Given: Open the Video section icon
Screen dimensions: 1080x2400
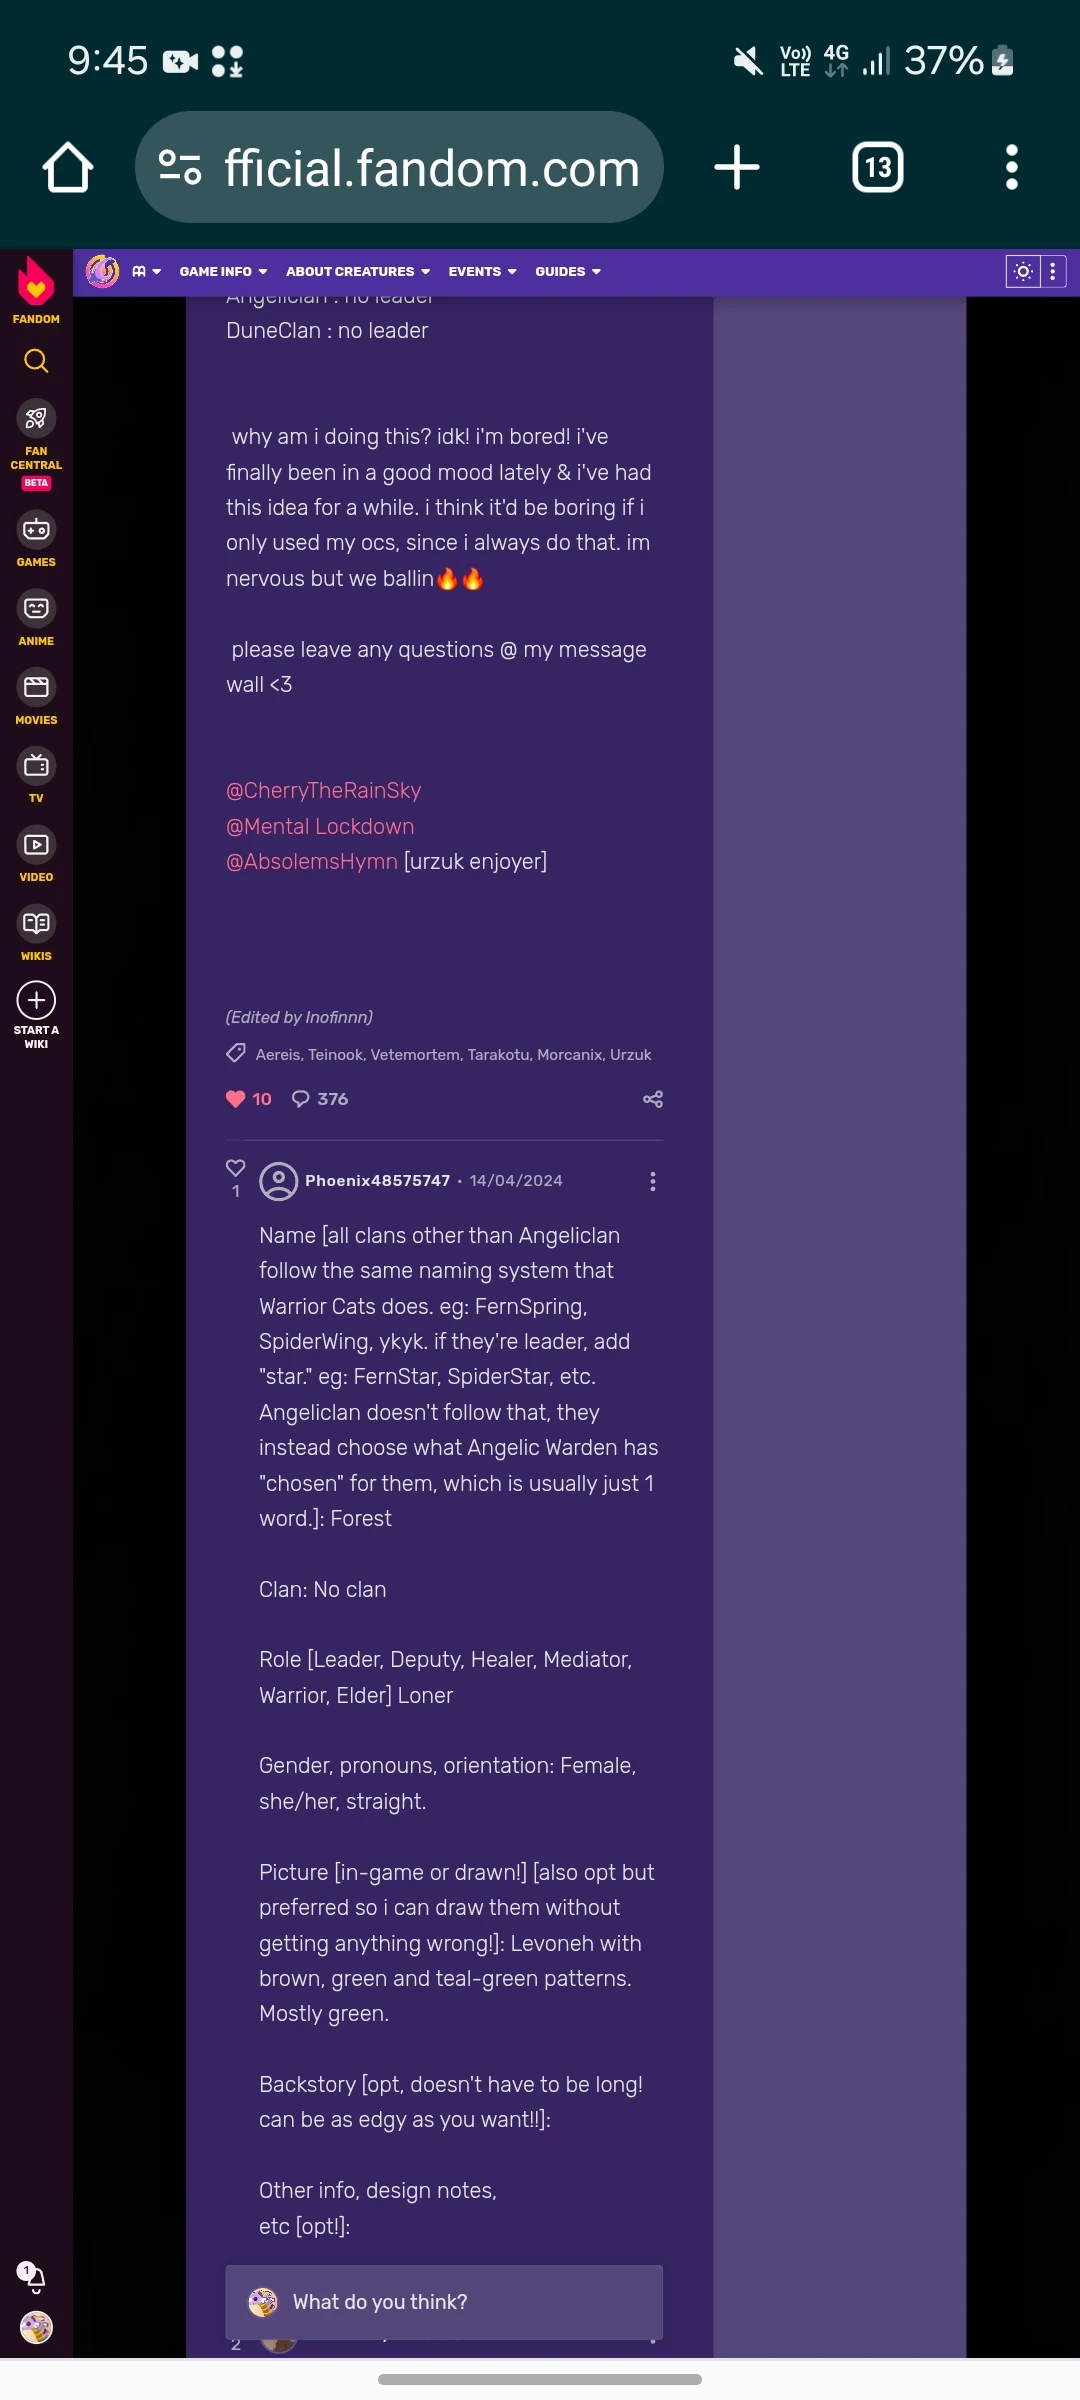Looking at the screenshot, I should (36, 845).
